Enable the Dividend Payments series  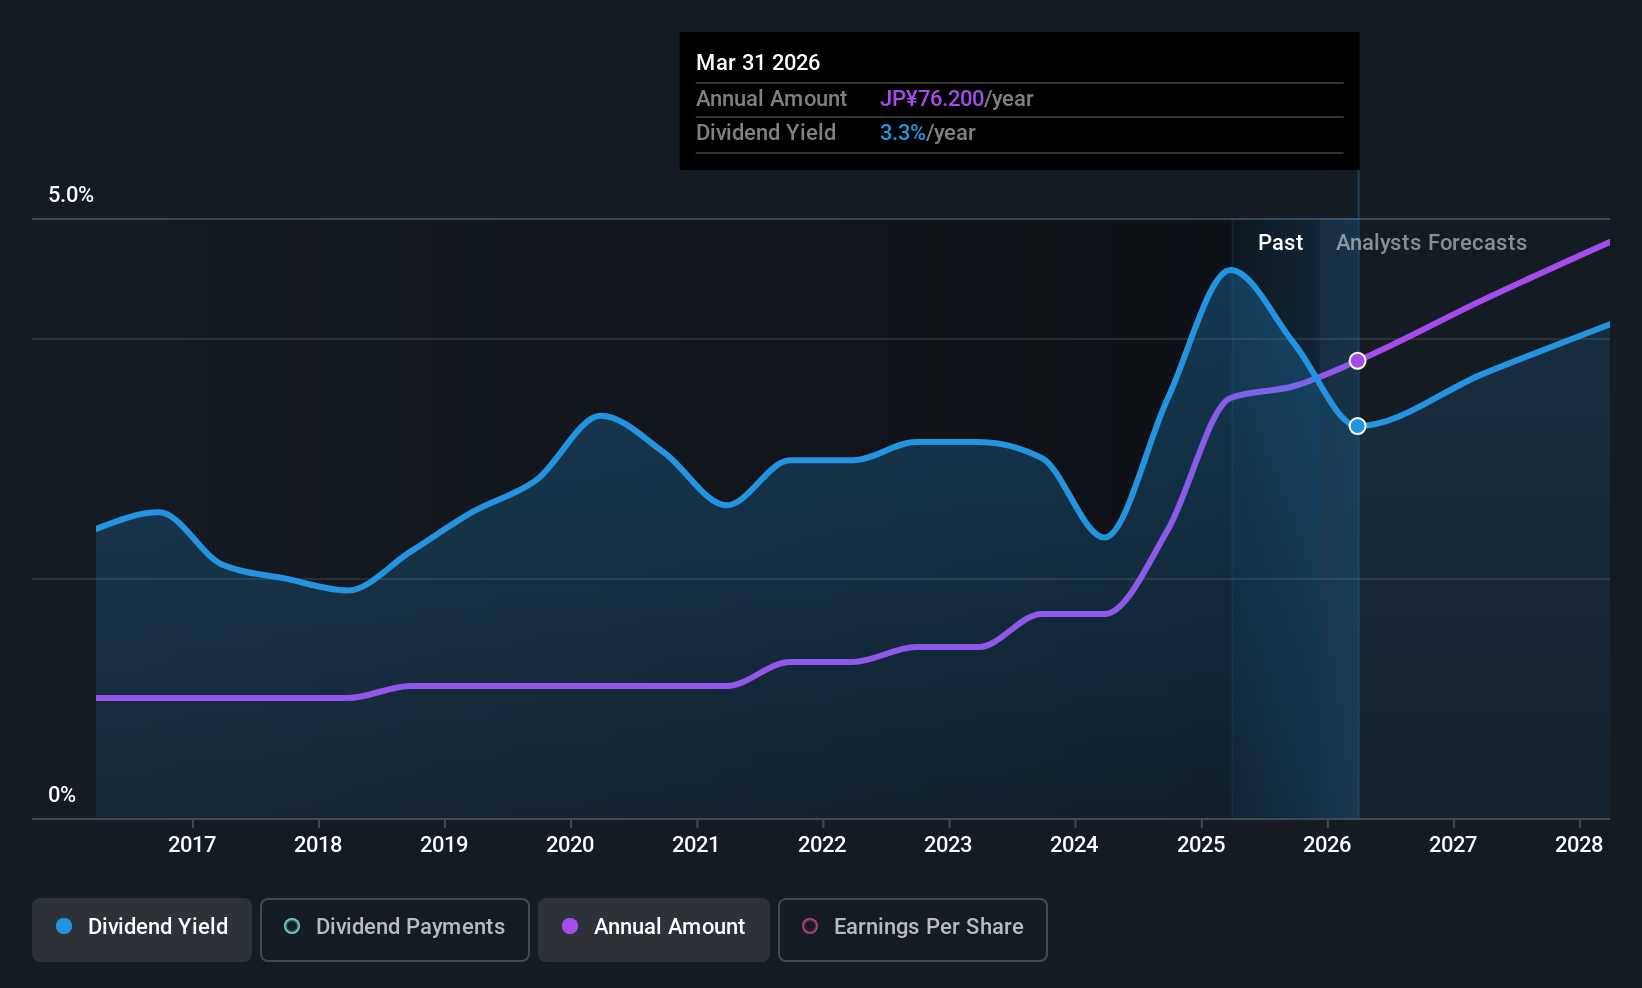[394, 929]
